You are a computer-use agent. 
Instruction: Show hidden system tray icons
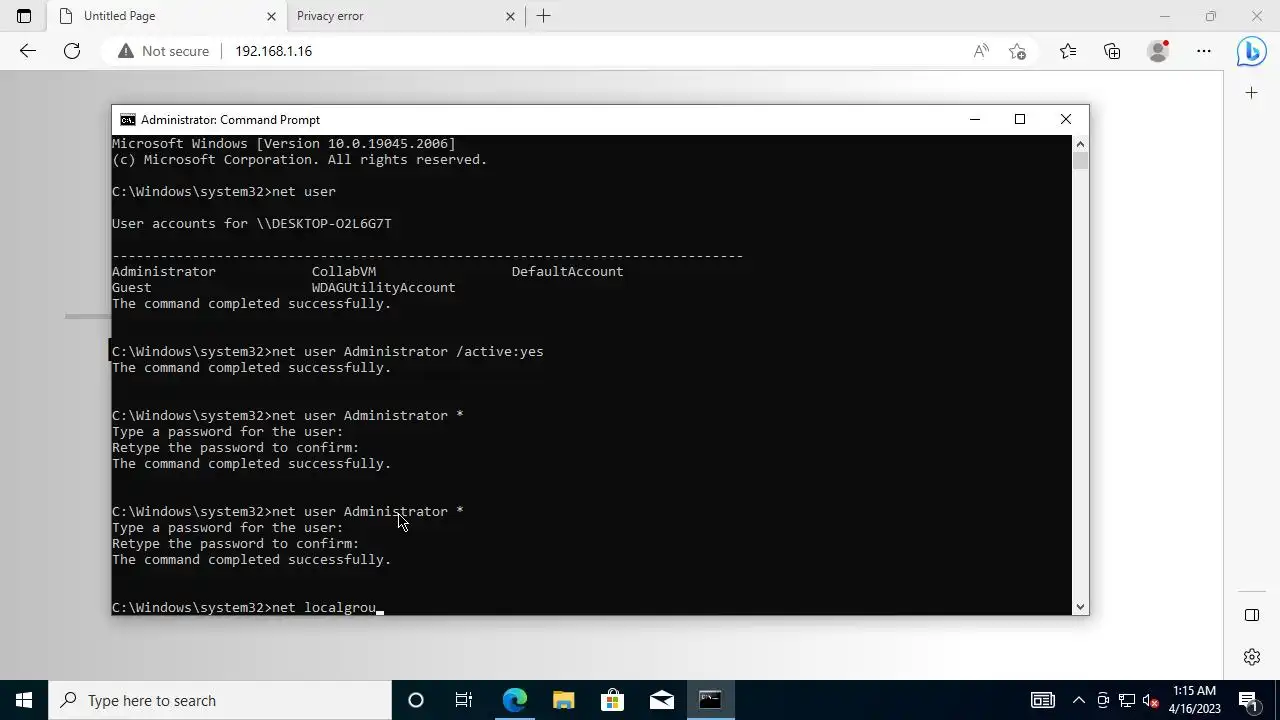[x=1078, y=700]
